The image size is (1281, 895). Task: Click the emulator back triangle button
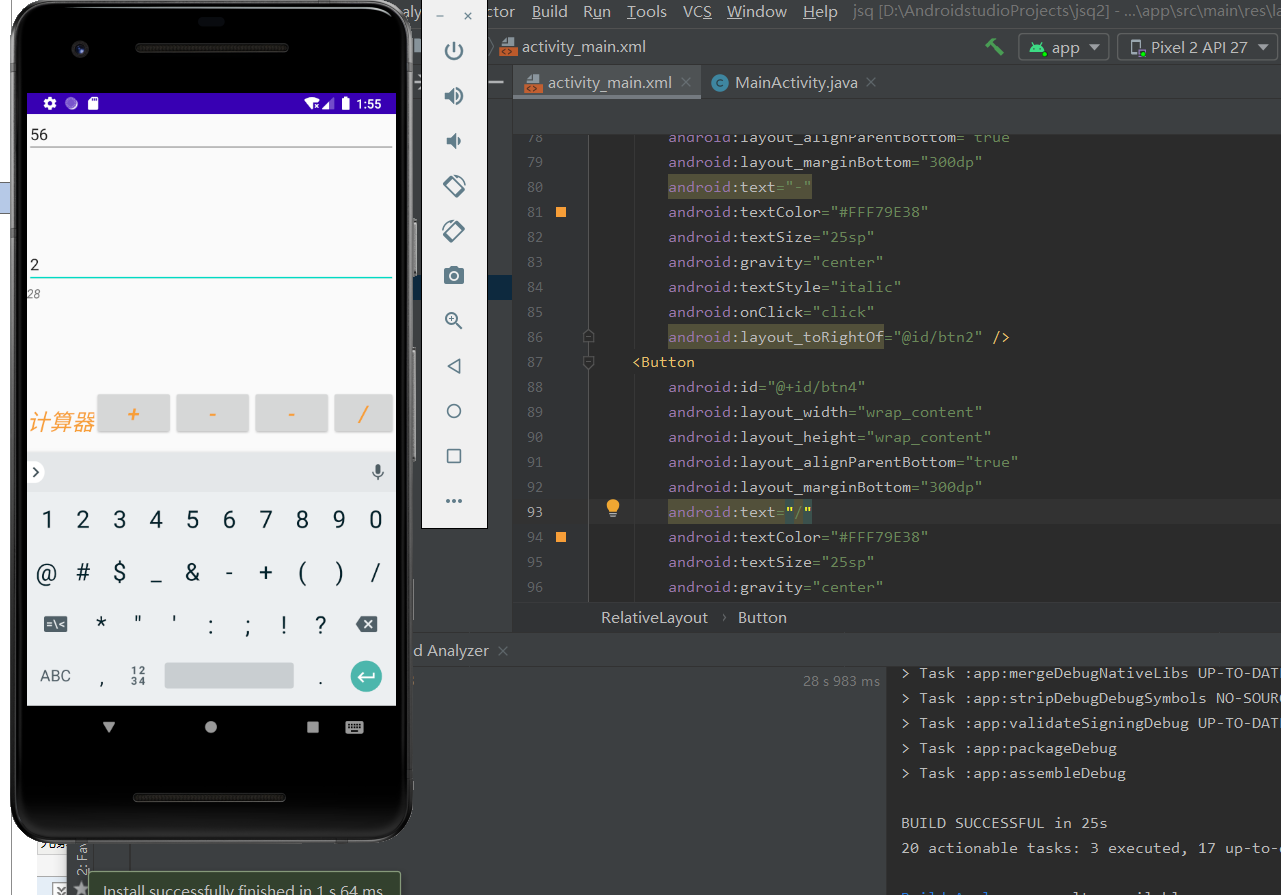454,366
